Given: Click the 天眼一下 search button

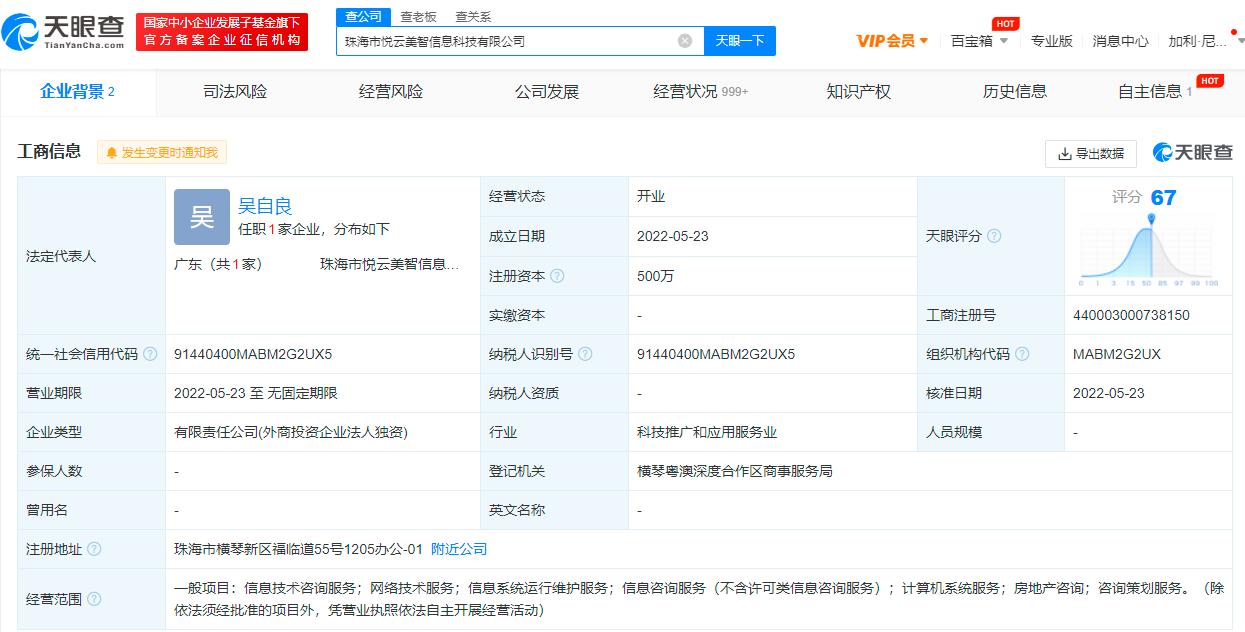Looking at the screenshot, I should [x=740, y=41].
